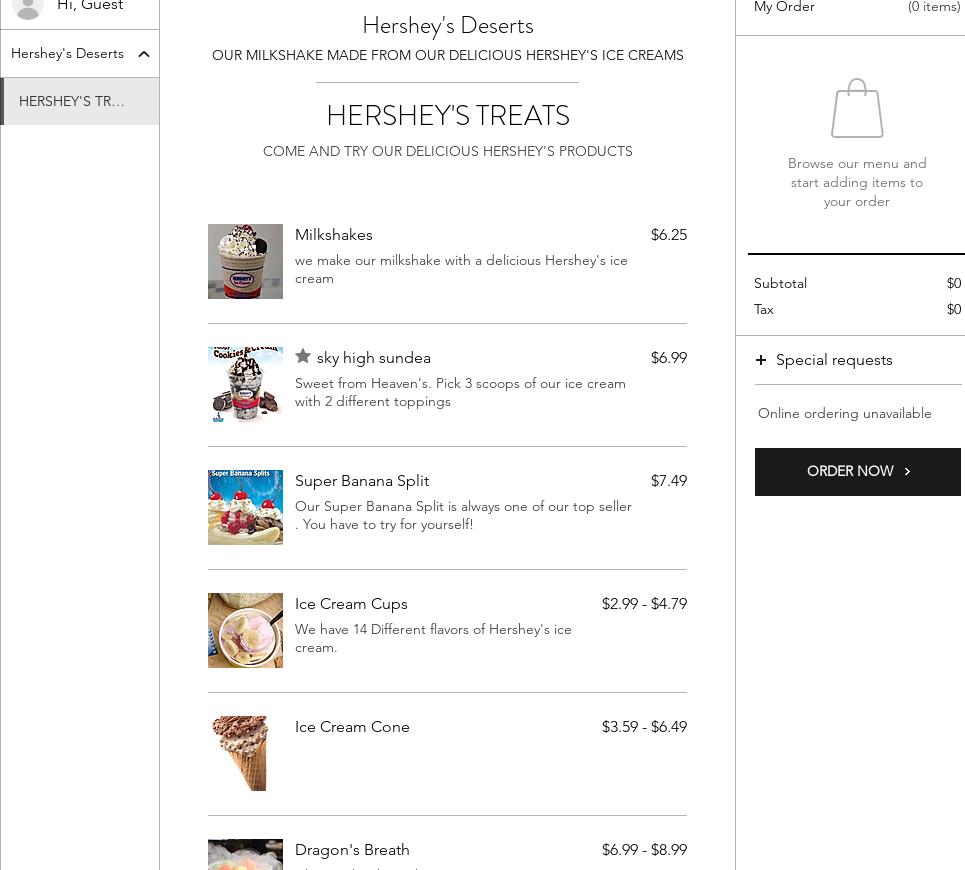Select the Super Banana Split item name
This screenshot has width=965, height=870.
click(362, 481)
